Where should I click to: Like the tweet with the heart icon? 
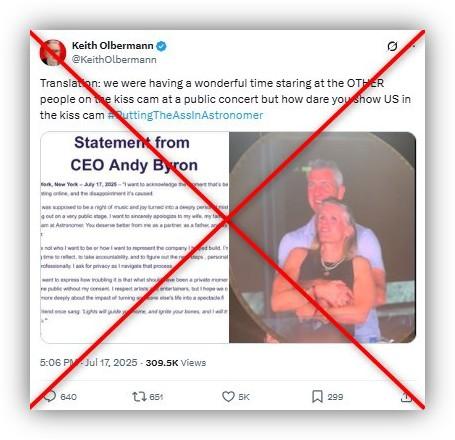click(228, 397)
